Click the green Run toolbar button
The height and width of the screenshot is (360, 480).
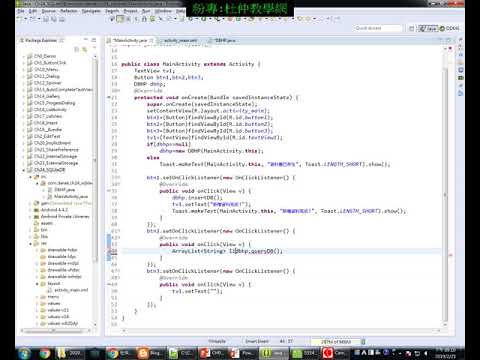pyautogui.click(x=203, y=19)
